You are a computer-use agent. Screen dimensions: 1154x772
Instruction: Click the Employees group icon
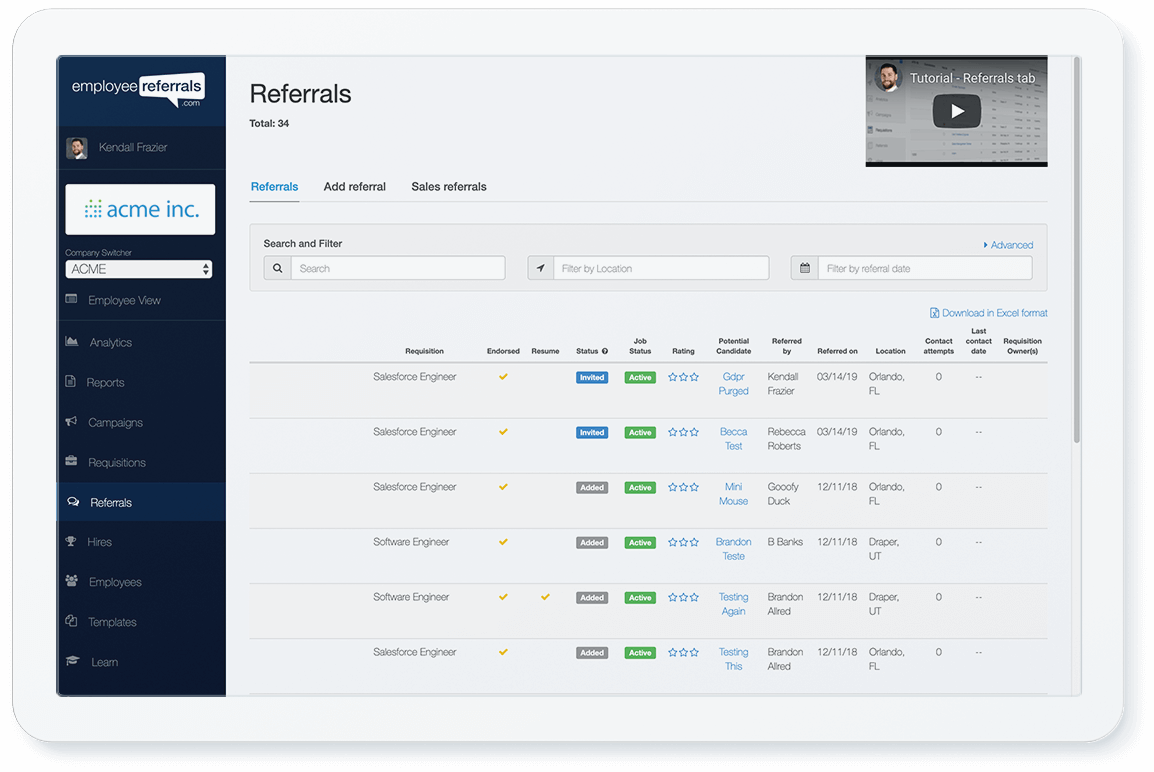point(72,581)
